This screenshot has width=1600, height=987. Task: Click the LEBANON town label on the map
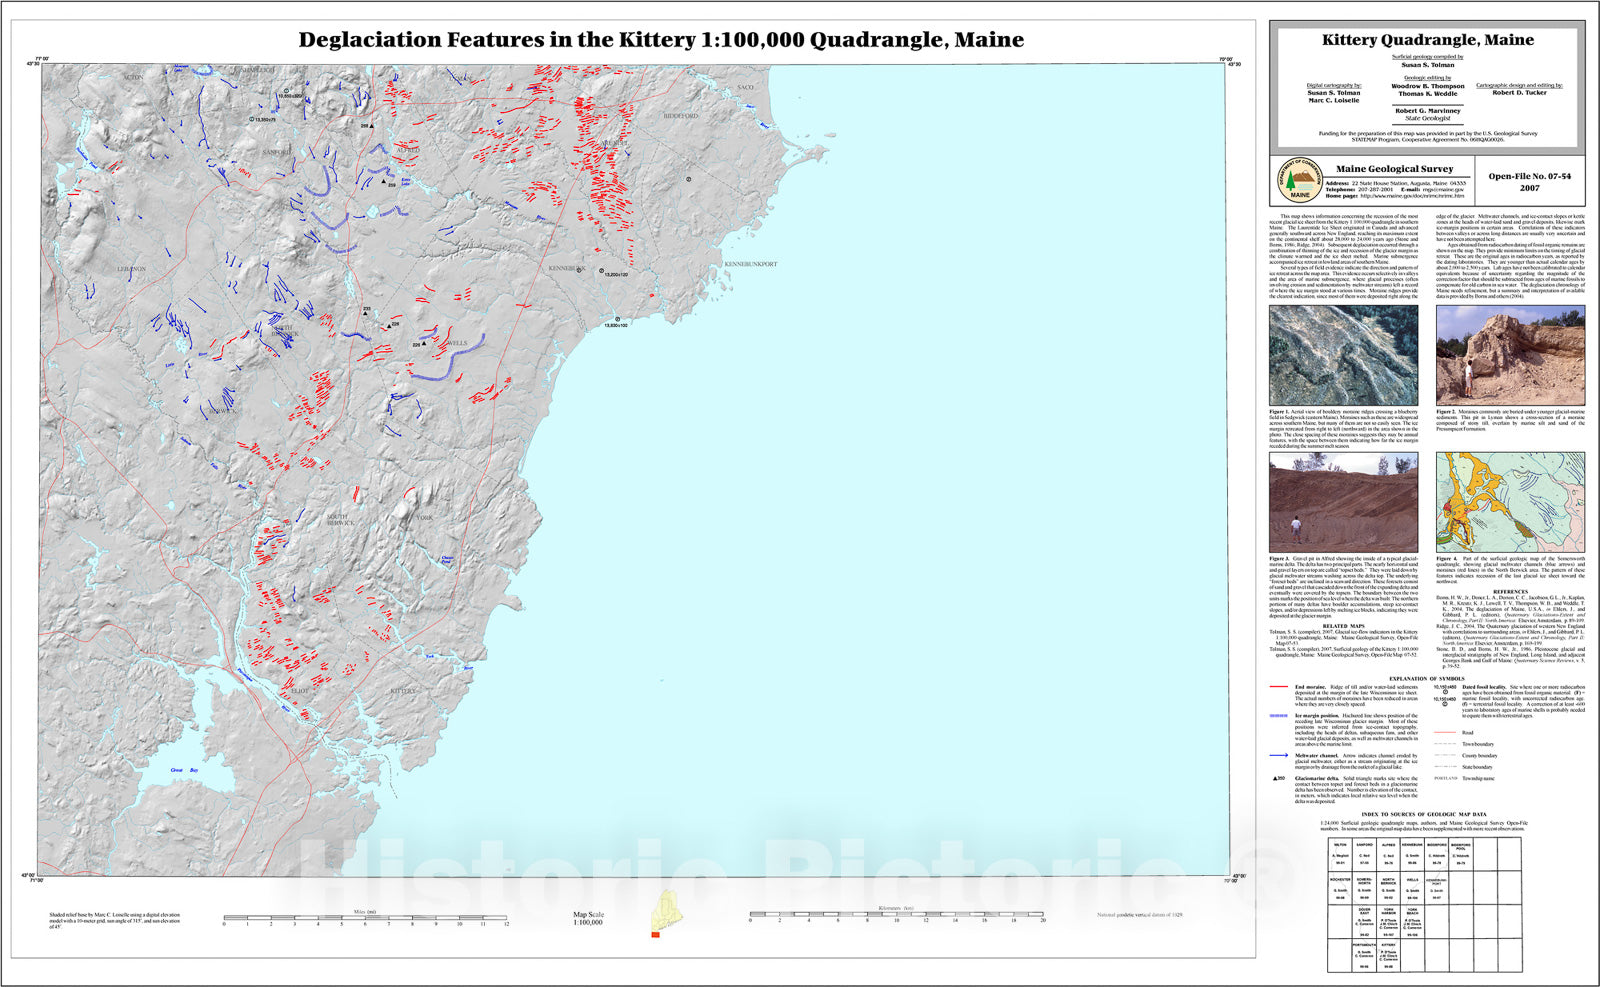(x=132, y=269)
